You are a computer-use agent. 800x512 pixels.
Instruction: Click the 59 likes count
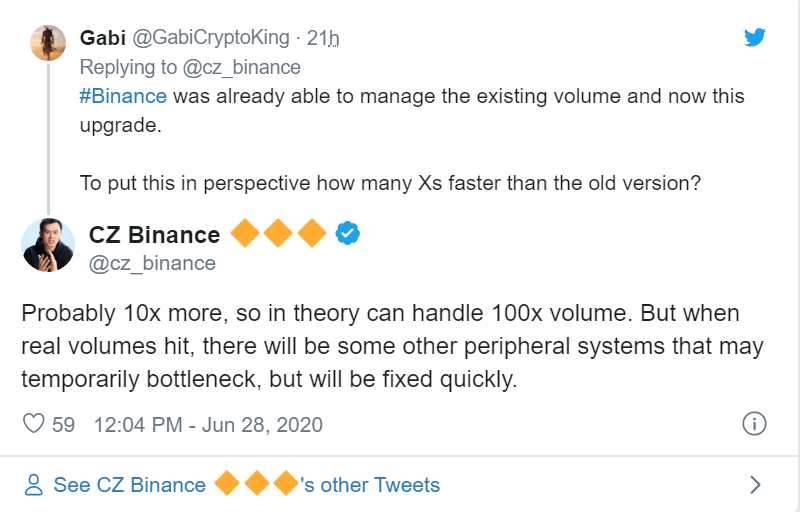64,424
